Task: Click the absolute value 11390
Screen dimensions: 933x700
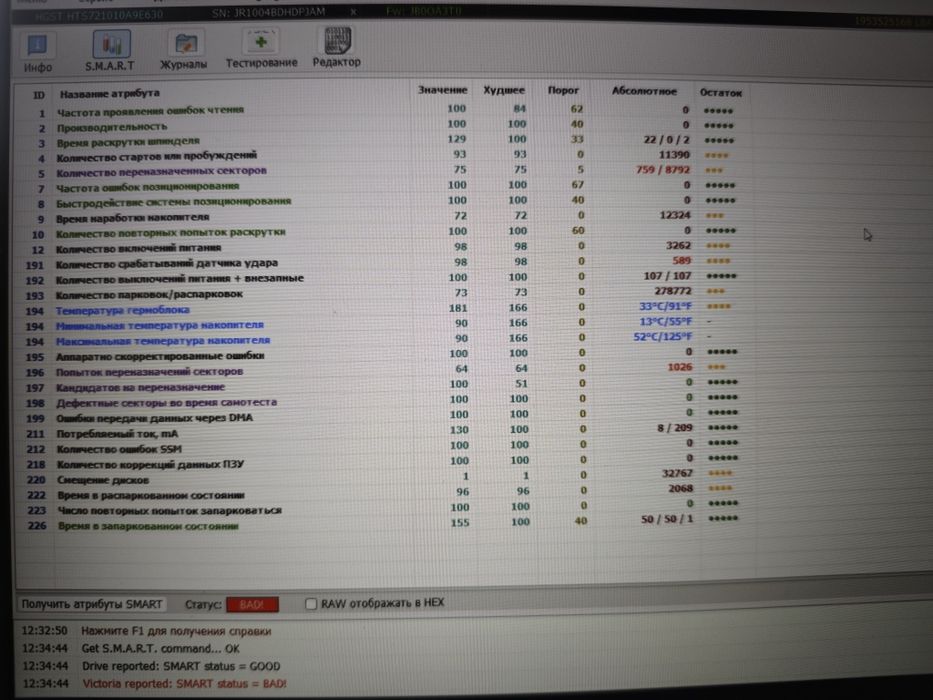Action: (x=674, y=155)
